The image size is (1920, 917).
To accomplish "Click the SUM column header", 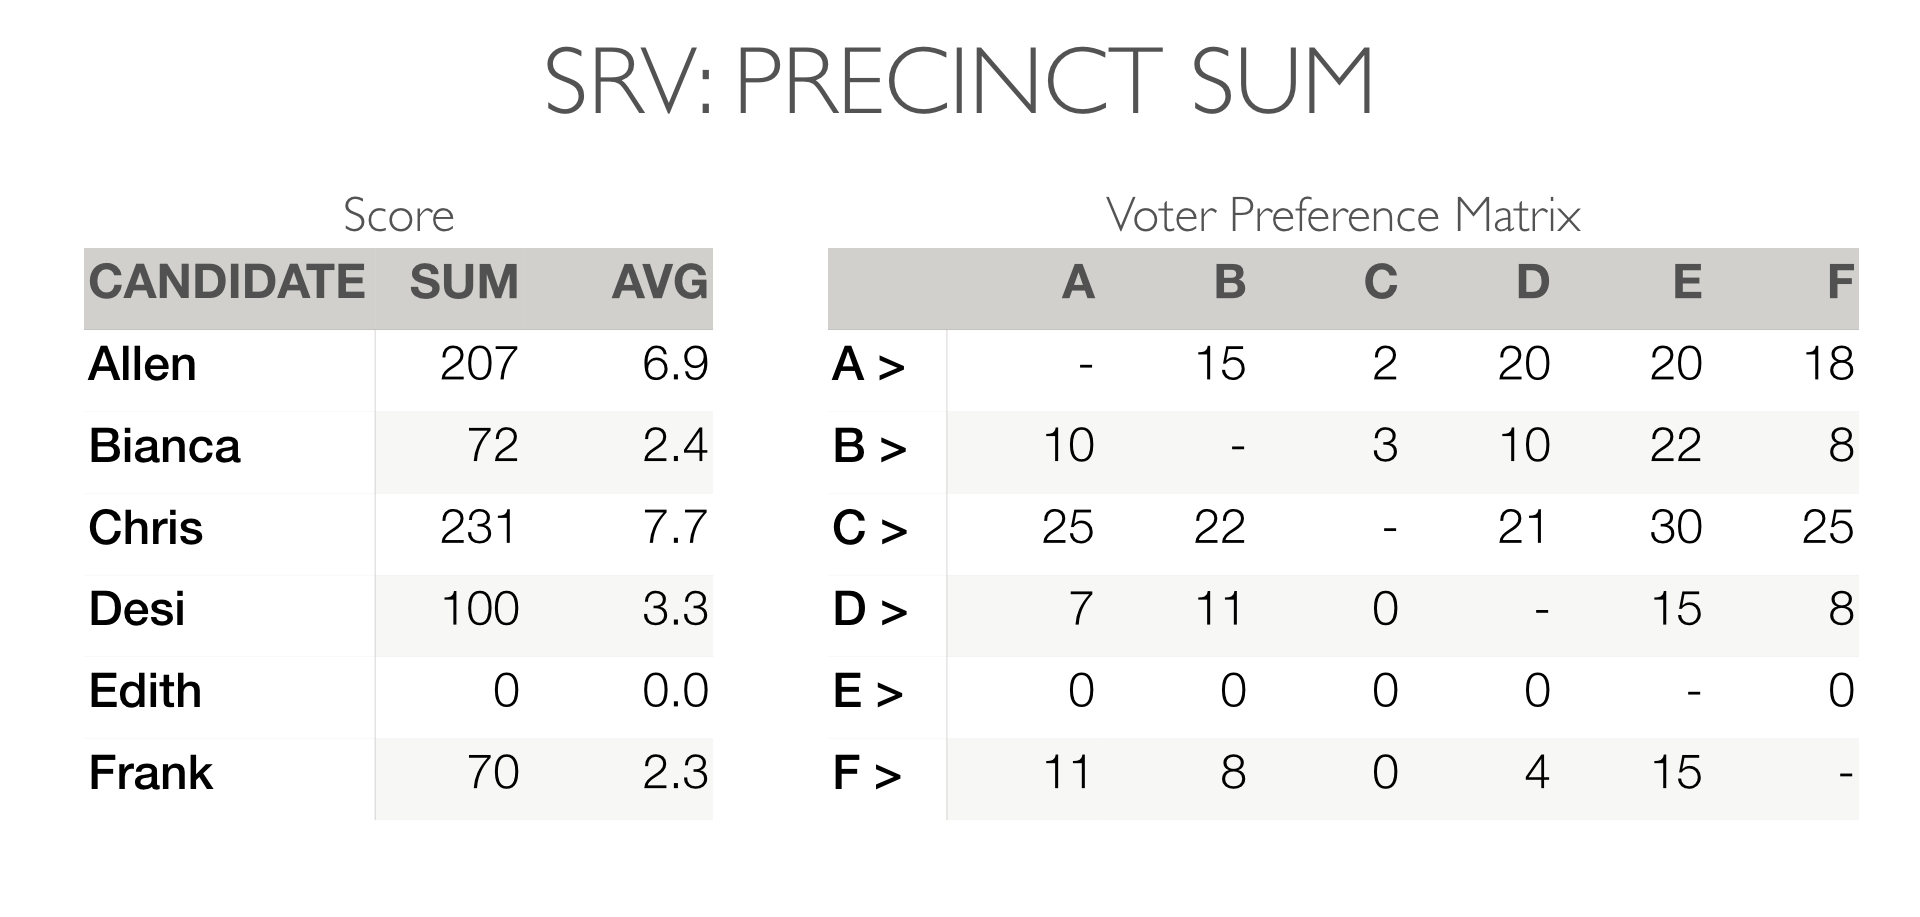I will [x=464, y=282].
